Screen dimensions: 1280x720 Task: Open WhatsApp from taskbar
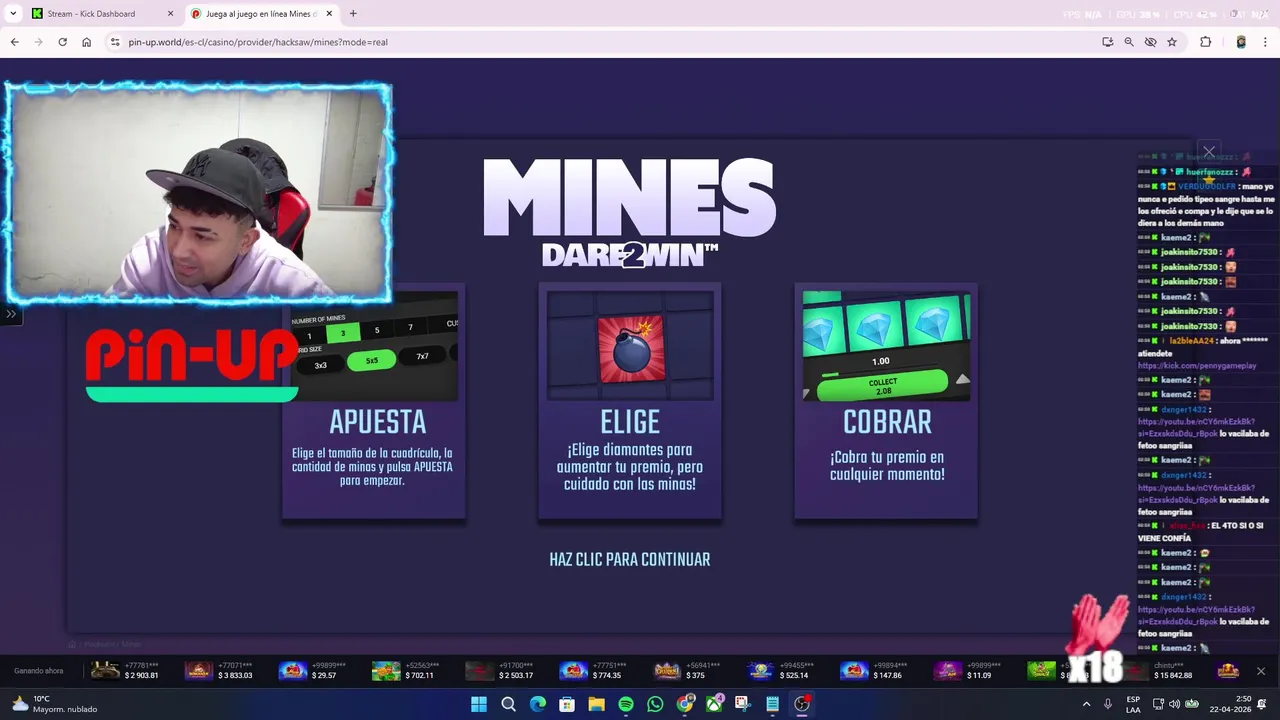tap(655, 704)
